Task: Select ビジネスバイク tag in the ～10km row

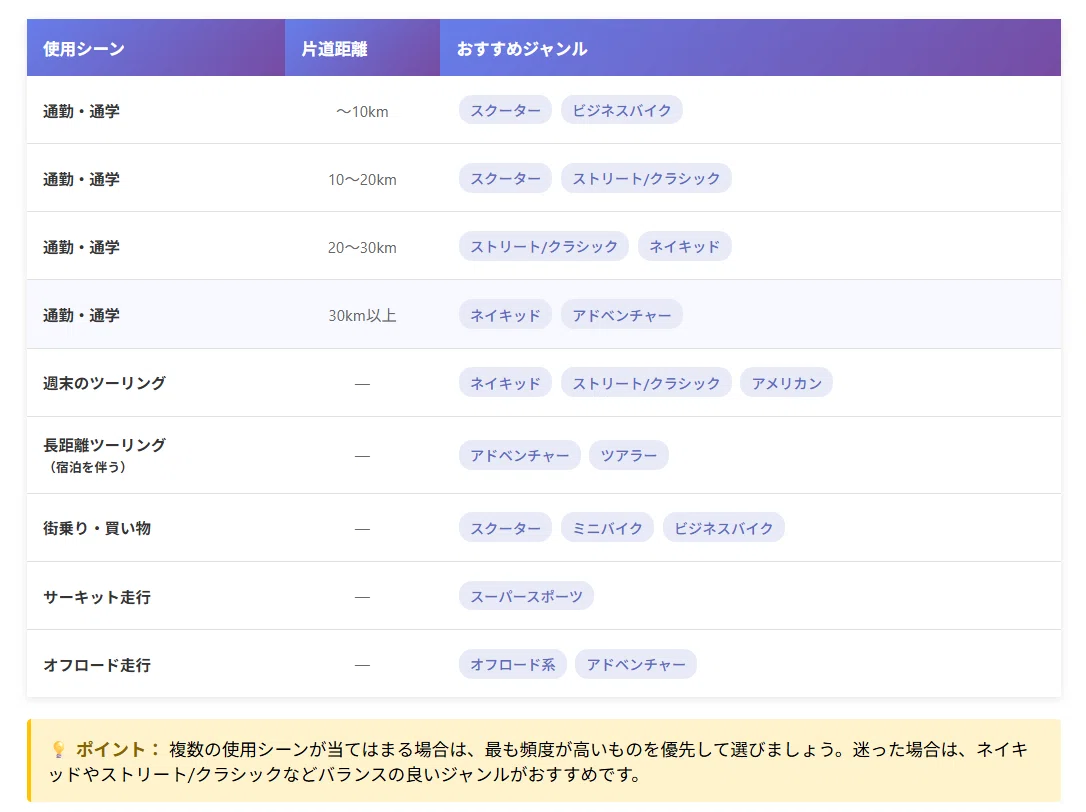Action: coord(621,110)
